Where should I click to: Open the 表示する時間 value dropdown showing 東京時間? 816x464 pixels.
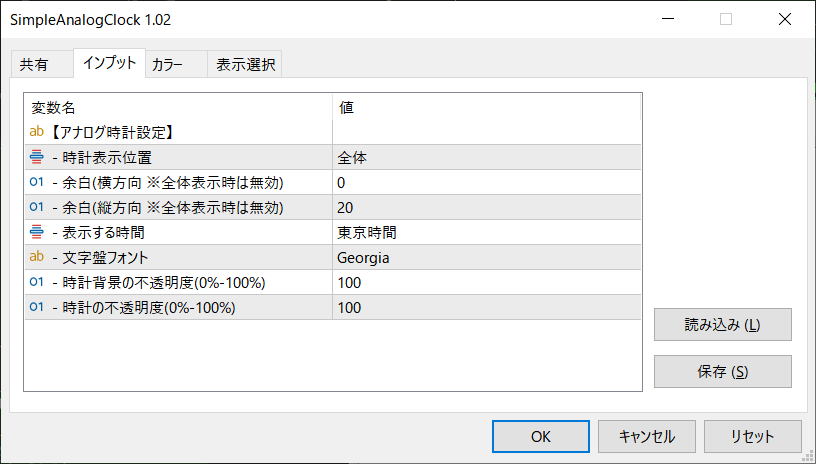[x=486, y=232]
